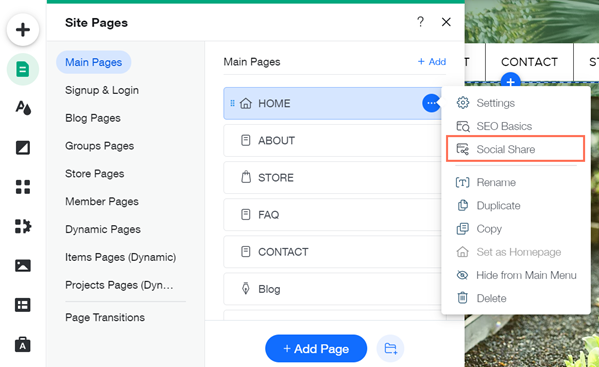Viewport: 599px width, 367px height.
Task: Select the STORE page in the list
Action: coord(332,178)
